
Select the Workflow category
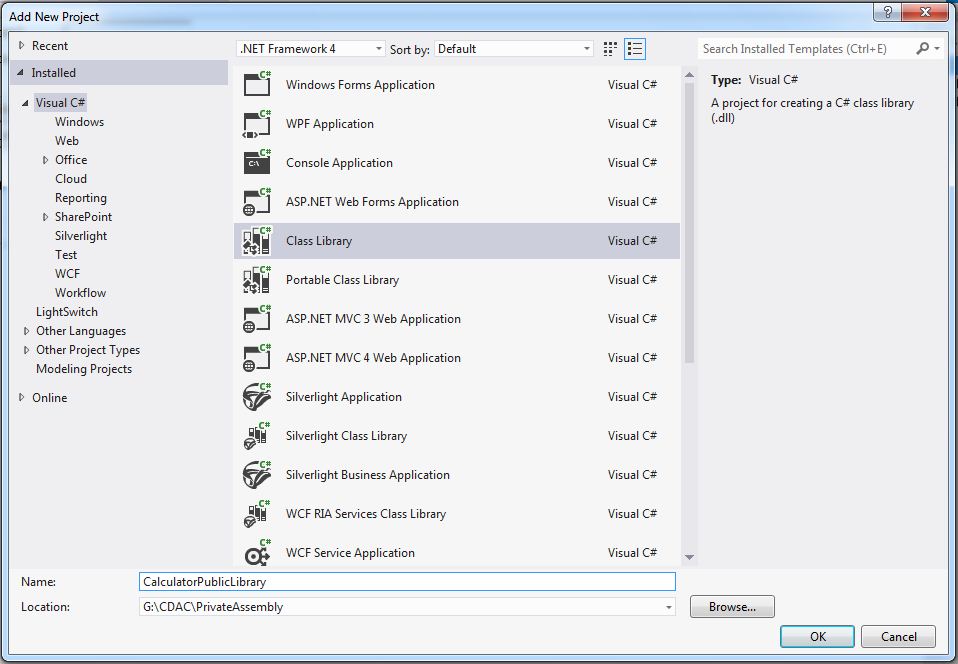click(80, 293)
